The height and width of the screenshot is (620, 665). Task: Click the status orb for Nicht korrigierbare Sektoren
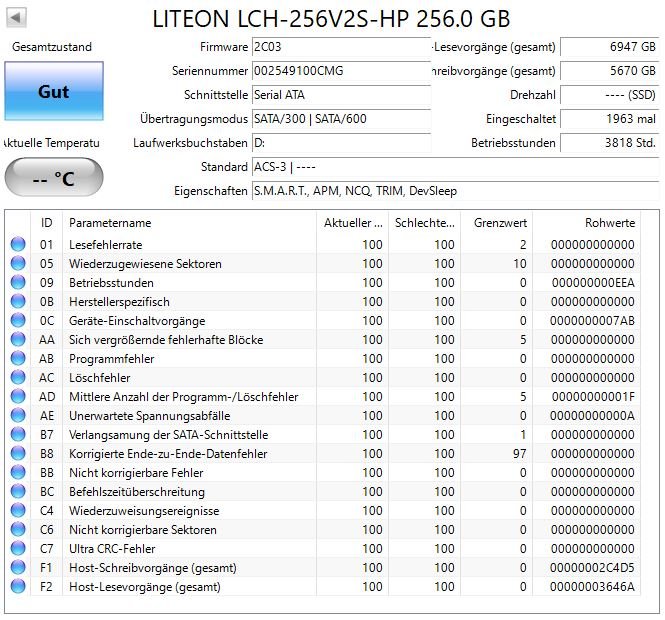click(x=17, y=530)
